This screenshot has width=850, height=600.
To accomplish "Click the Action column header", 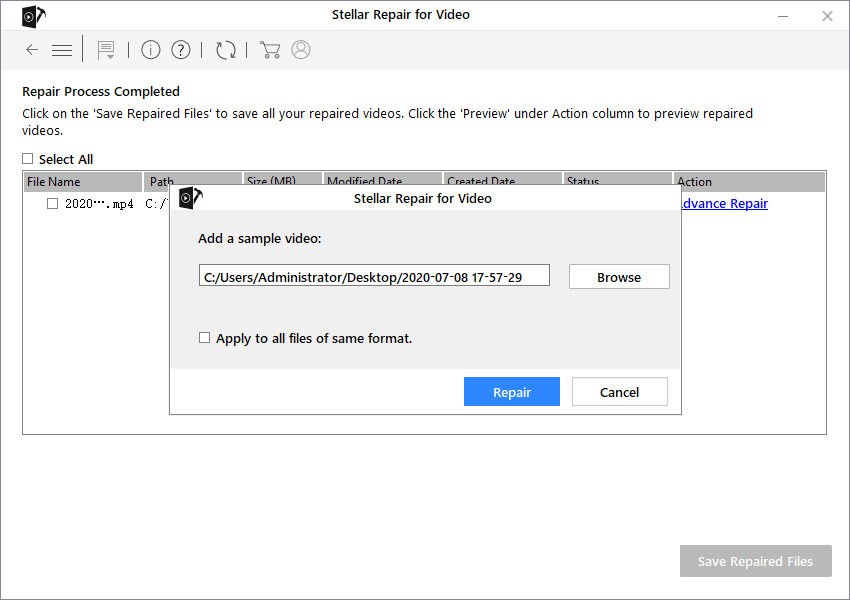I will point(749,182).
